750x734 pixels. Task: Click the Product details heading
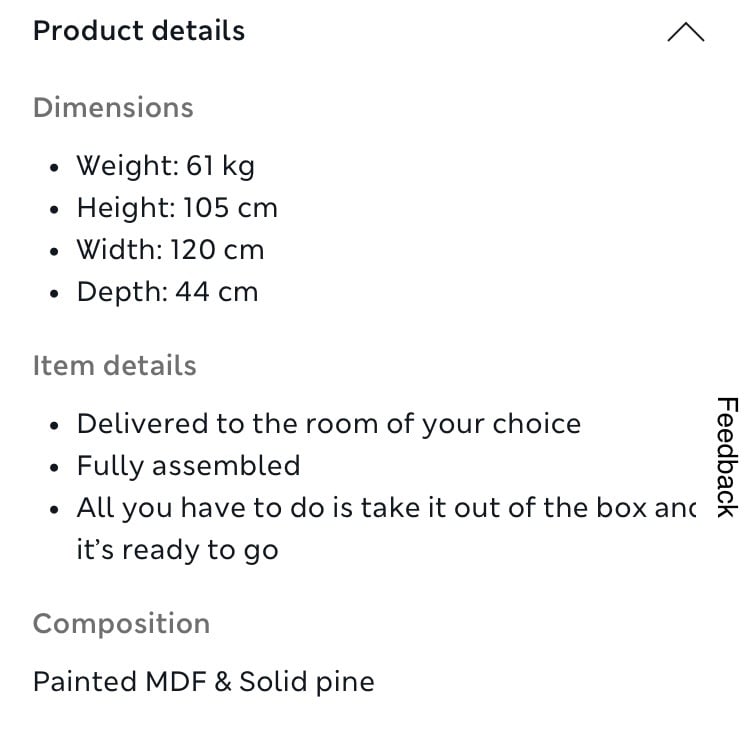139,31
